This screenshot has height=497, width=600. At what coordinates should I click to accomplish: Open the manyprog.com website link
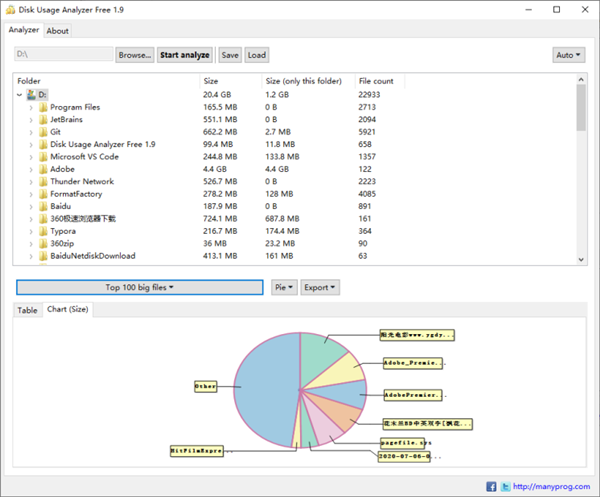click(x=554, y=486)
